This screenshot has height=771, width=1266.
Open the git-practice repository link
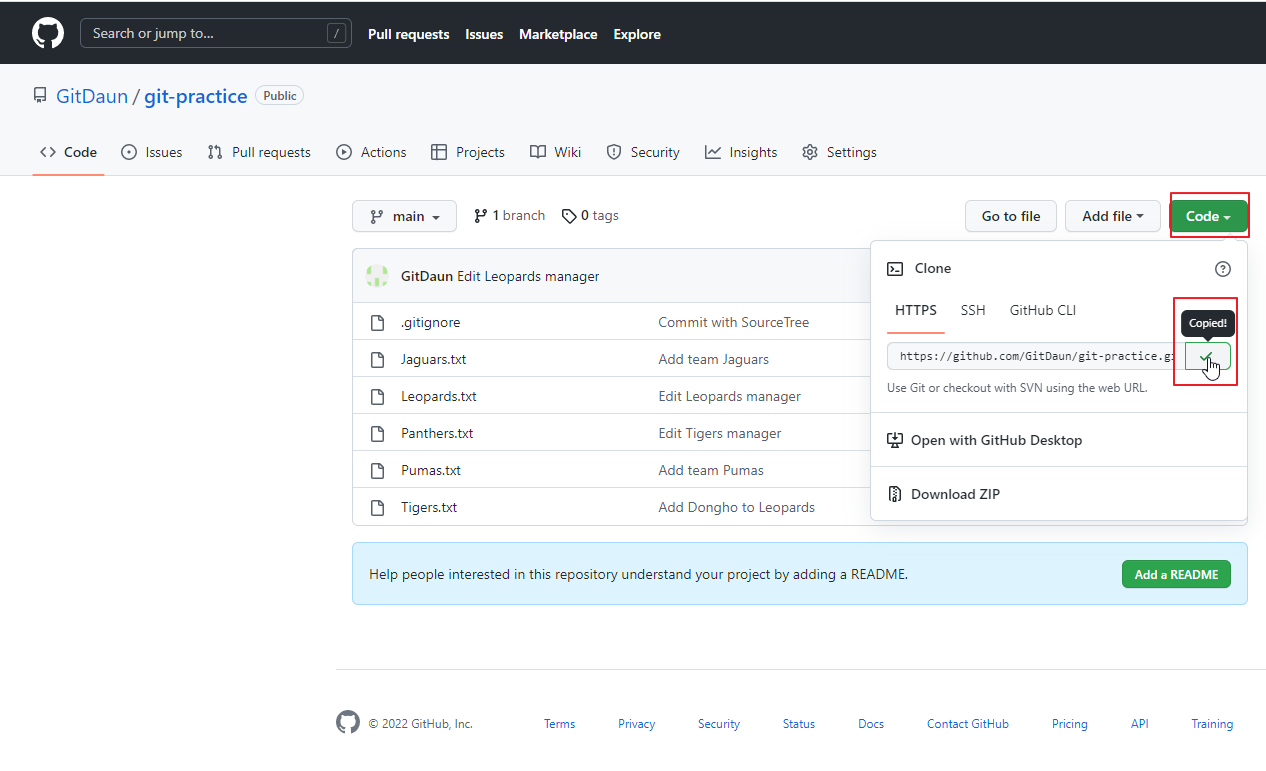[196, 96]
